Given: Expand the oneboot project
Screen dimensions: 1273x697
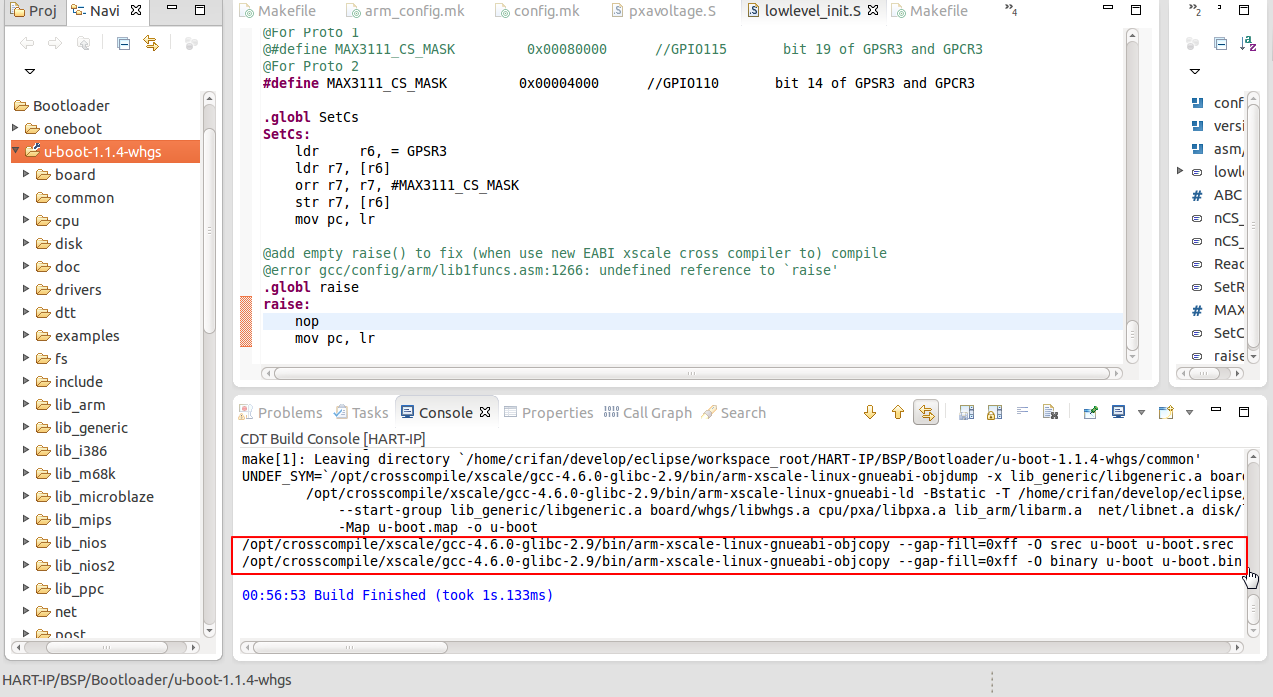Looking at the screenshot, I should [x=15, y=128].
